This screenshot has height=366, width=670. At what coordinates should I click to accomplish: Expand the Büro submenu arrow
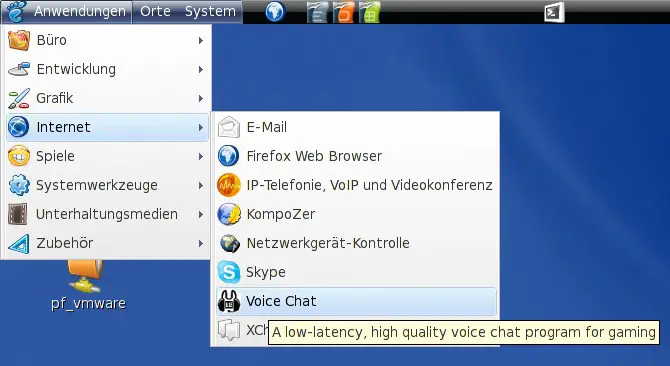[201, 41]
